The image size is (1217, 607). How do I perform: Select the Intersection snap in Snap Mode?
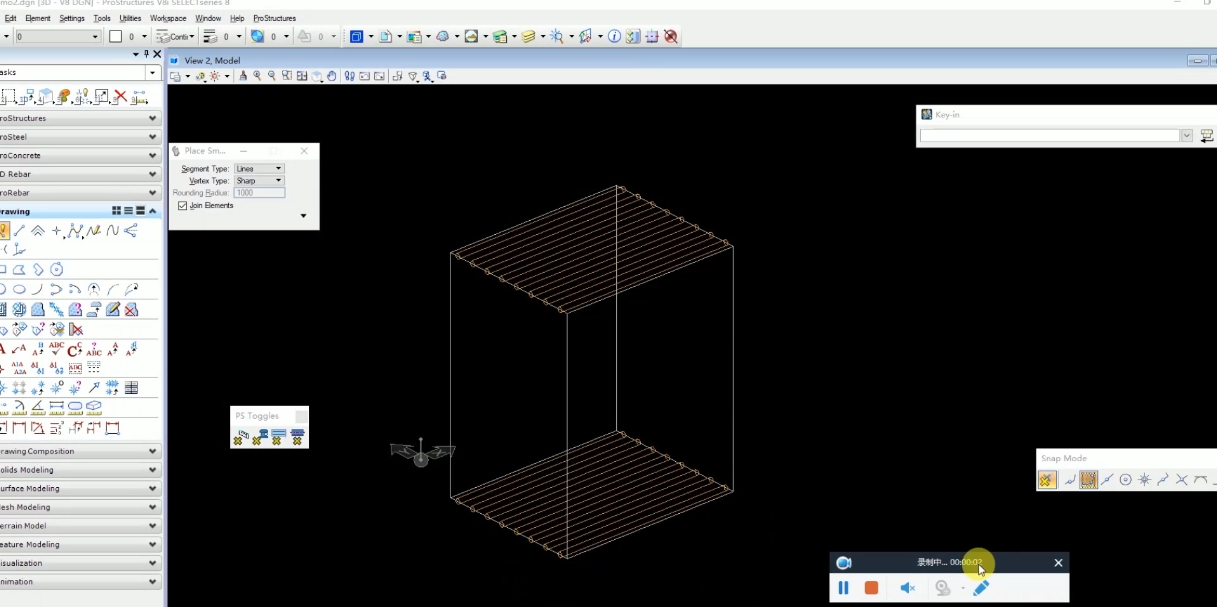click(x=1182, y=480)
